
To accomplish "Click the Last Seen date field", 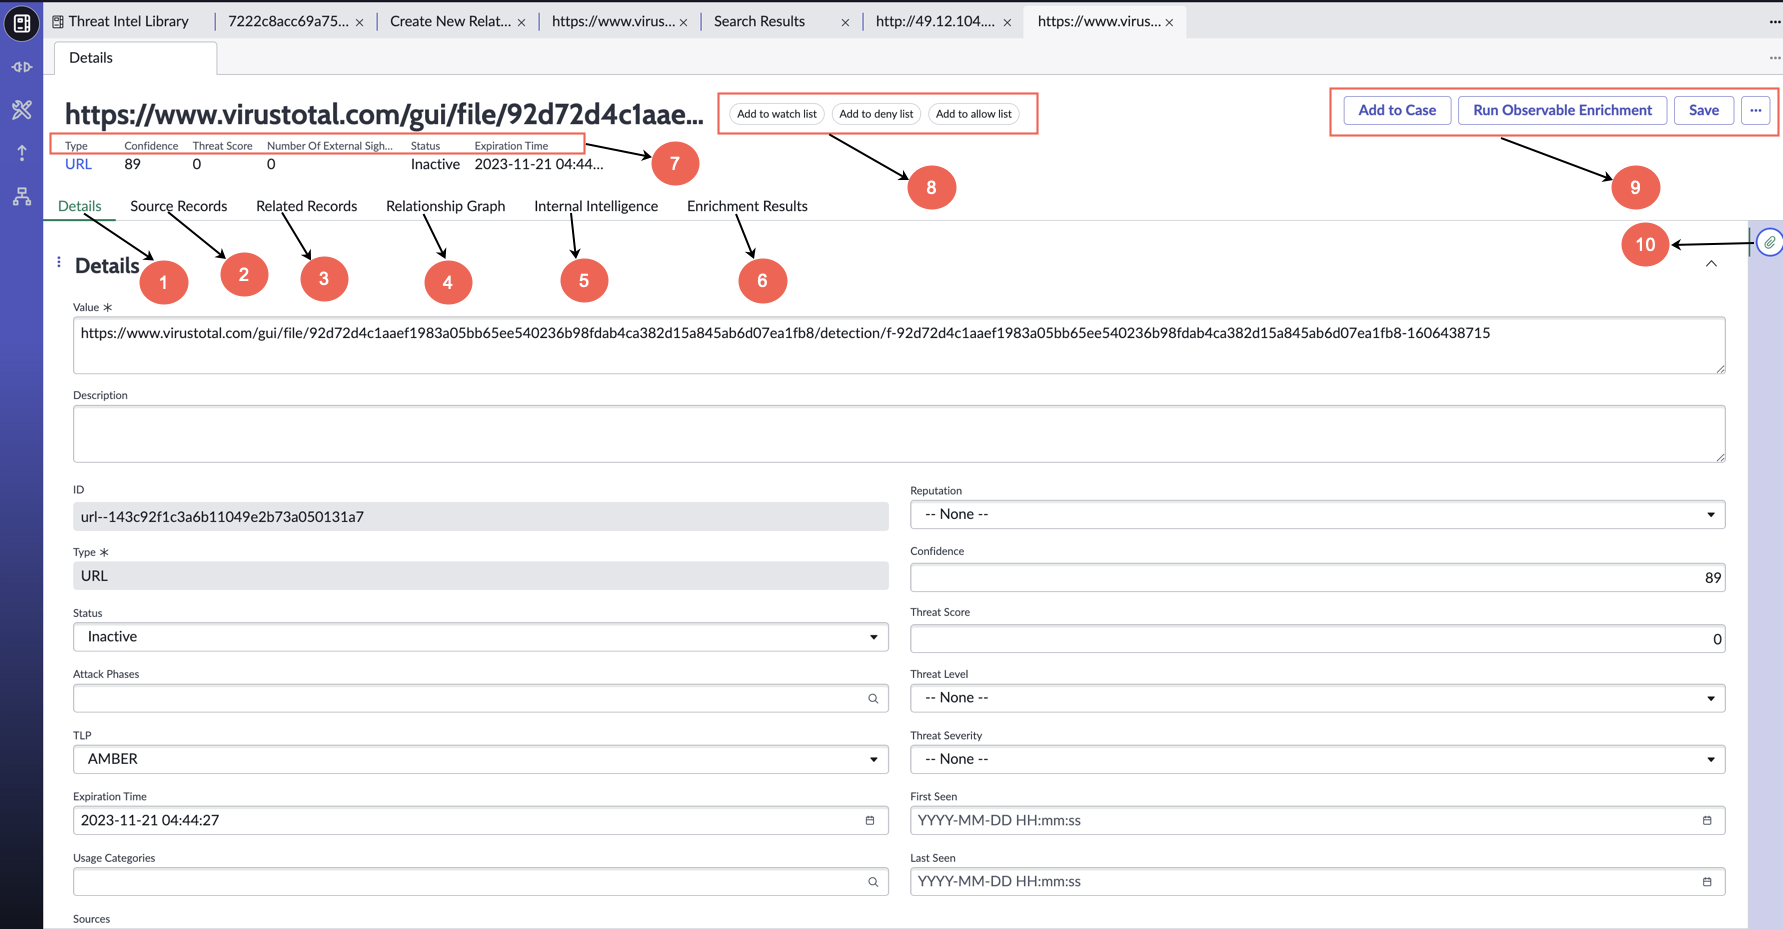I will [1317, 882].
